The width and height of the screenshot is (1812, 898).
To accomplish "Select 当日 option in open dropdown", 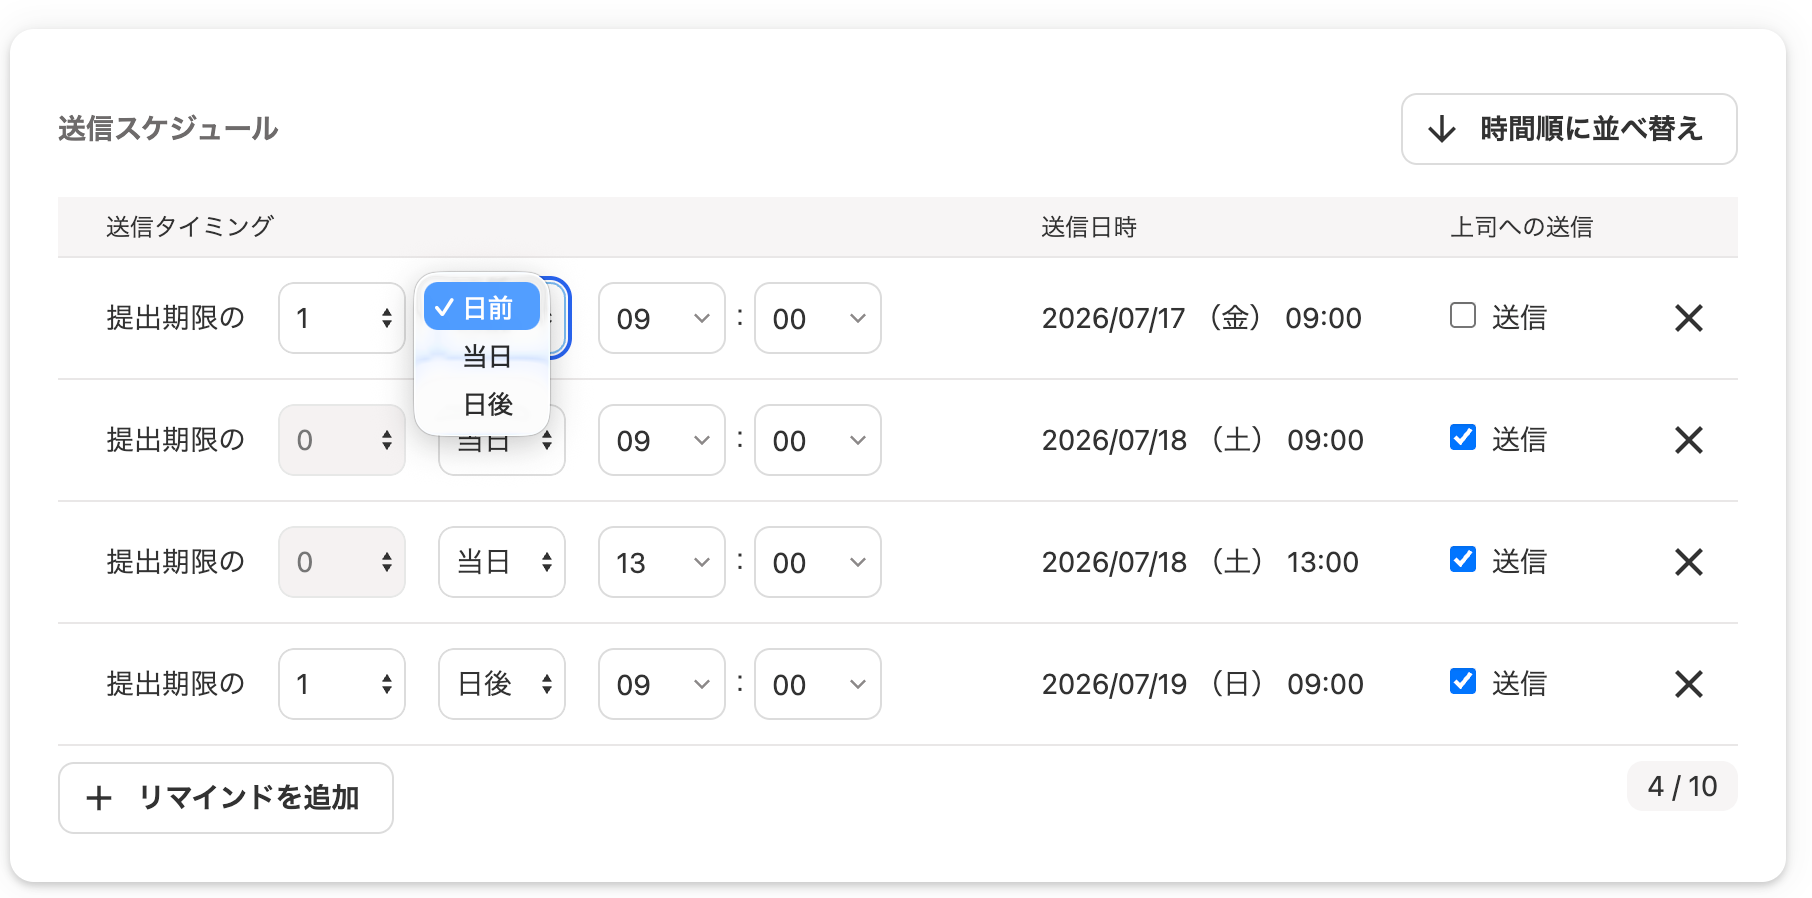I will 482,356.
